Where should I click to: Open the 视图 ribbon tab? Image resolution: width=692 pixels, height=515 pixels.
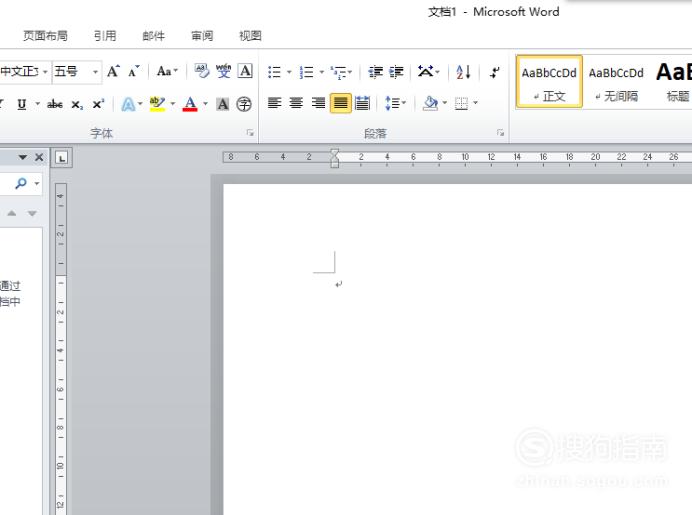pyautogui.click(x=250, y=36)
